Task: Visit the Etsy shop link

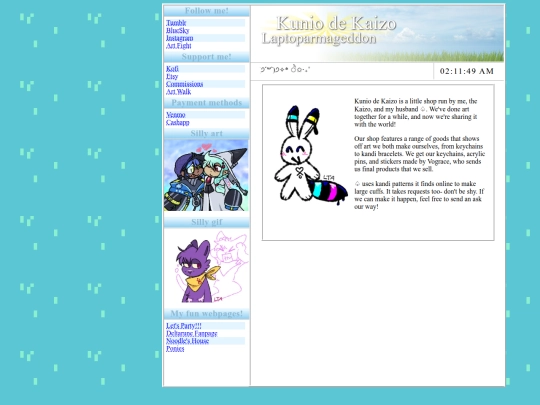Action: [x=172, y=76]
